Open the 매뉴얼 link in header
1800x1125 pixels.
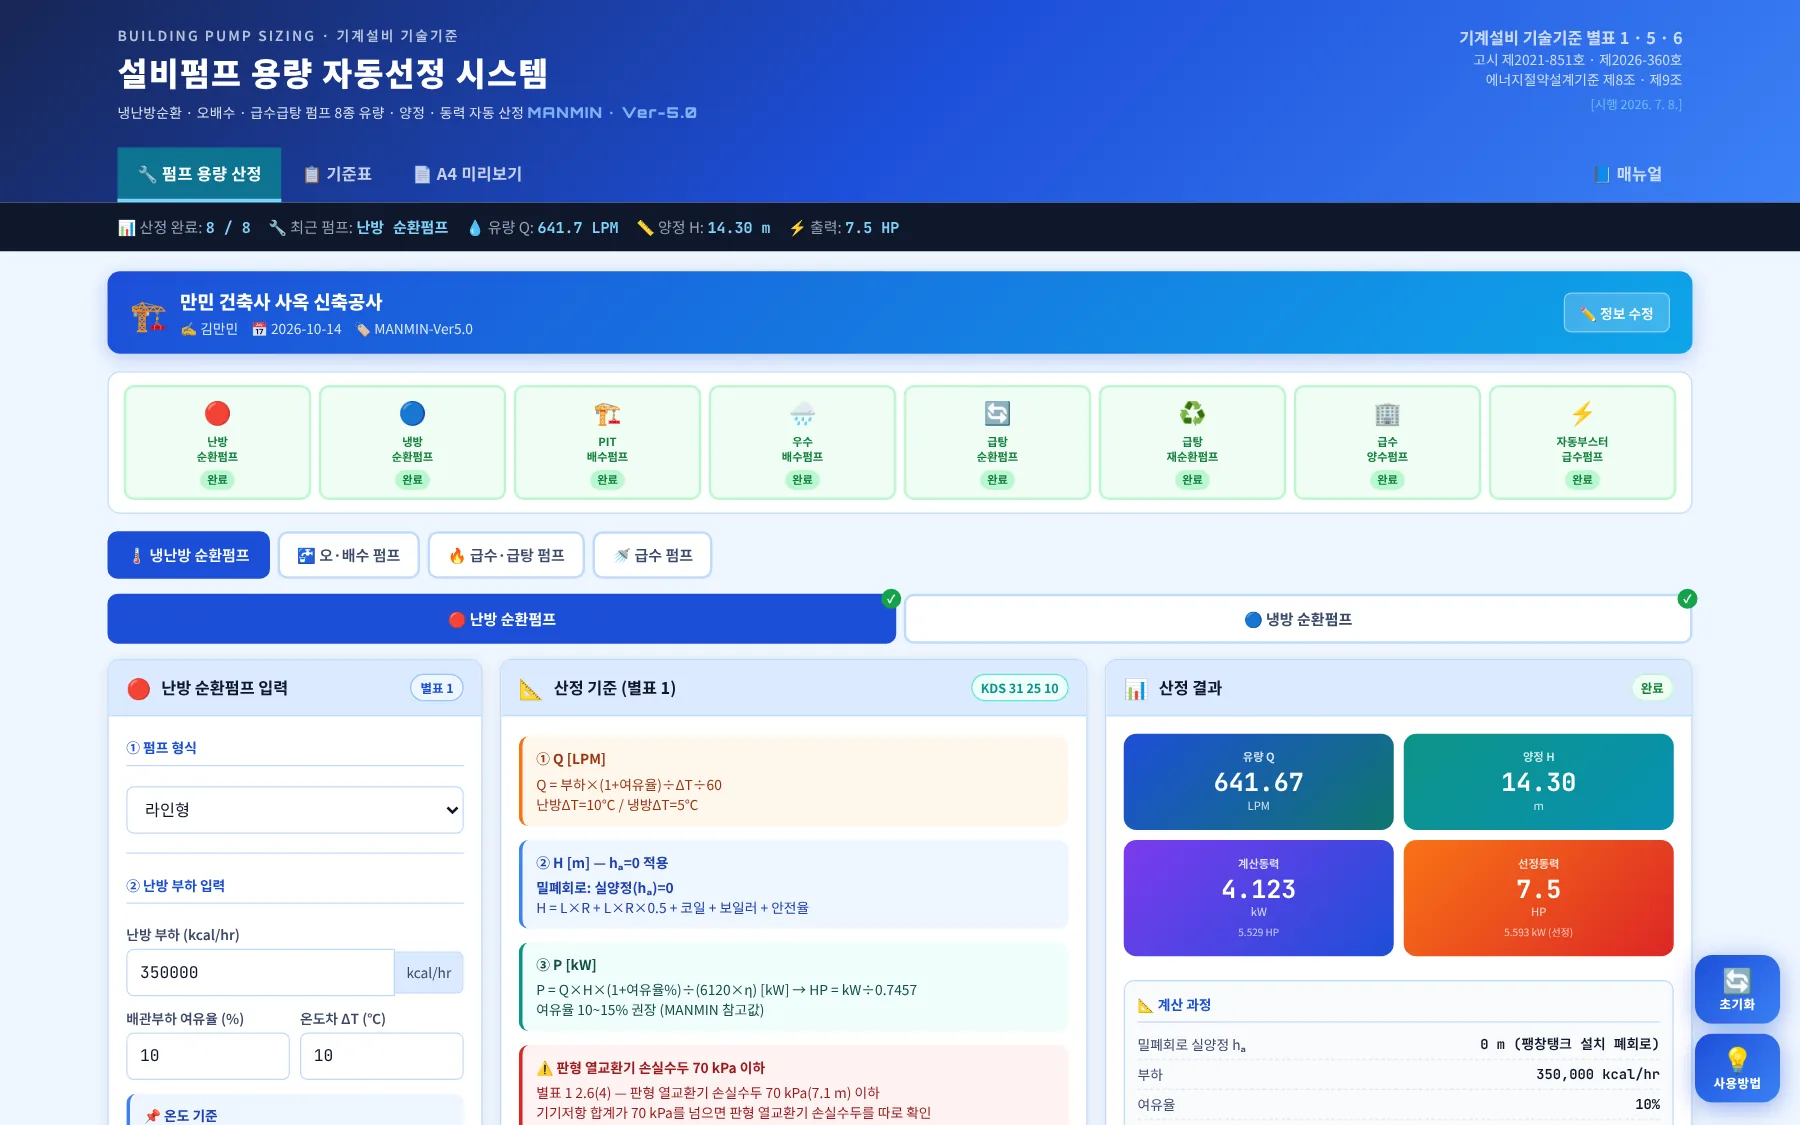click(x=1628, y=174)
